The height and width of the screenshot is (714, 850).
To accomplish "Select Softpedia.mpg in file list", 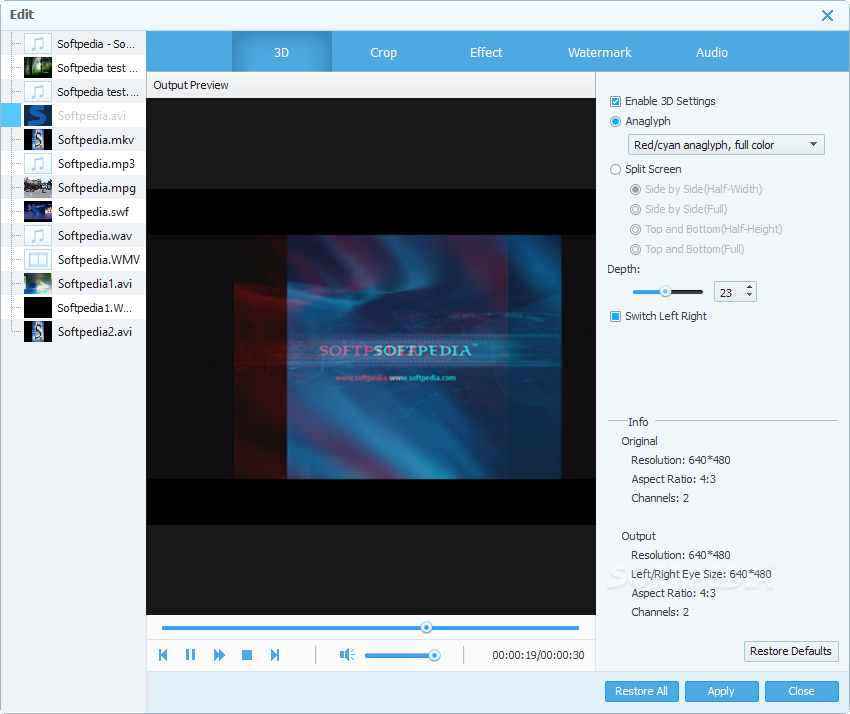I will tap(96, 188).
